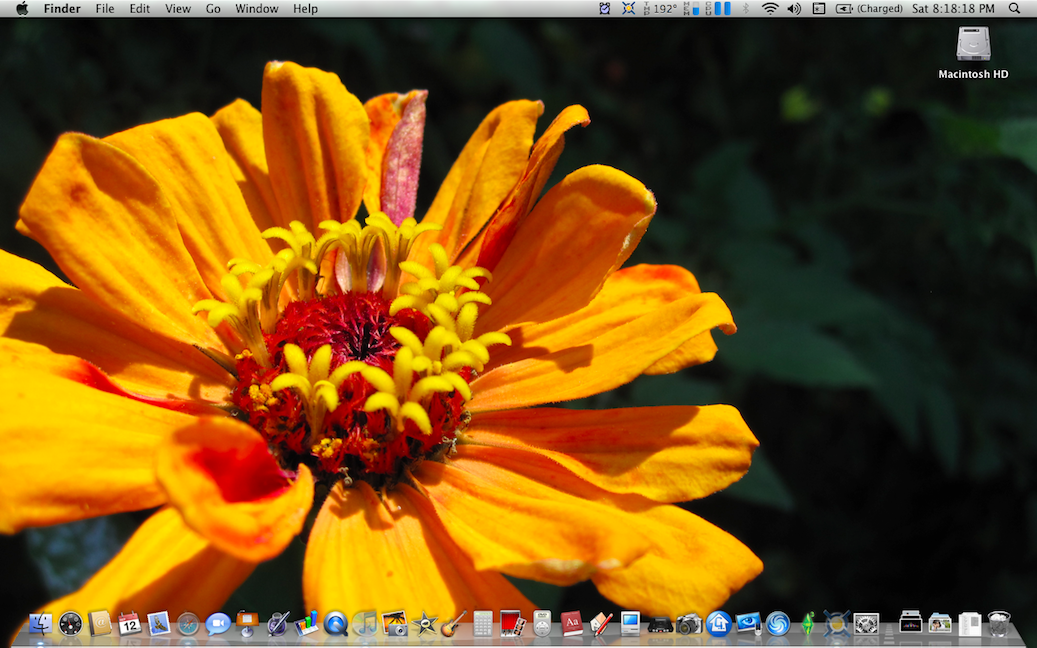Image resolution: width=1037 pixels, height=648 pixels.
Task: Open Numbers bar chart icon
Action: (306, 624)
